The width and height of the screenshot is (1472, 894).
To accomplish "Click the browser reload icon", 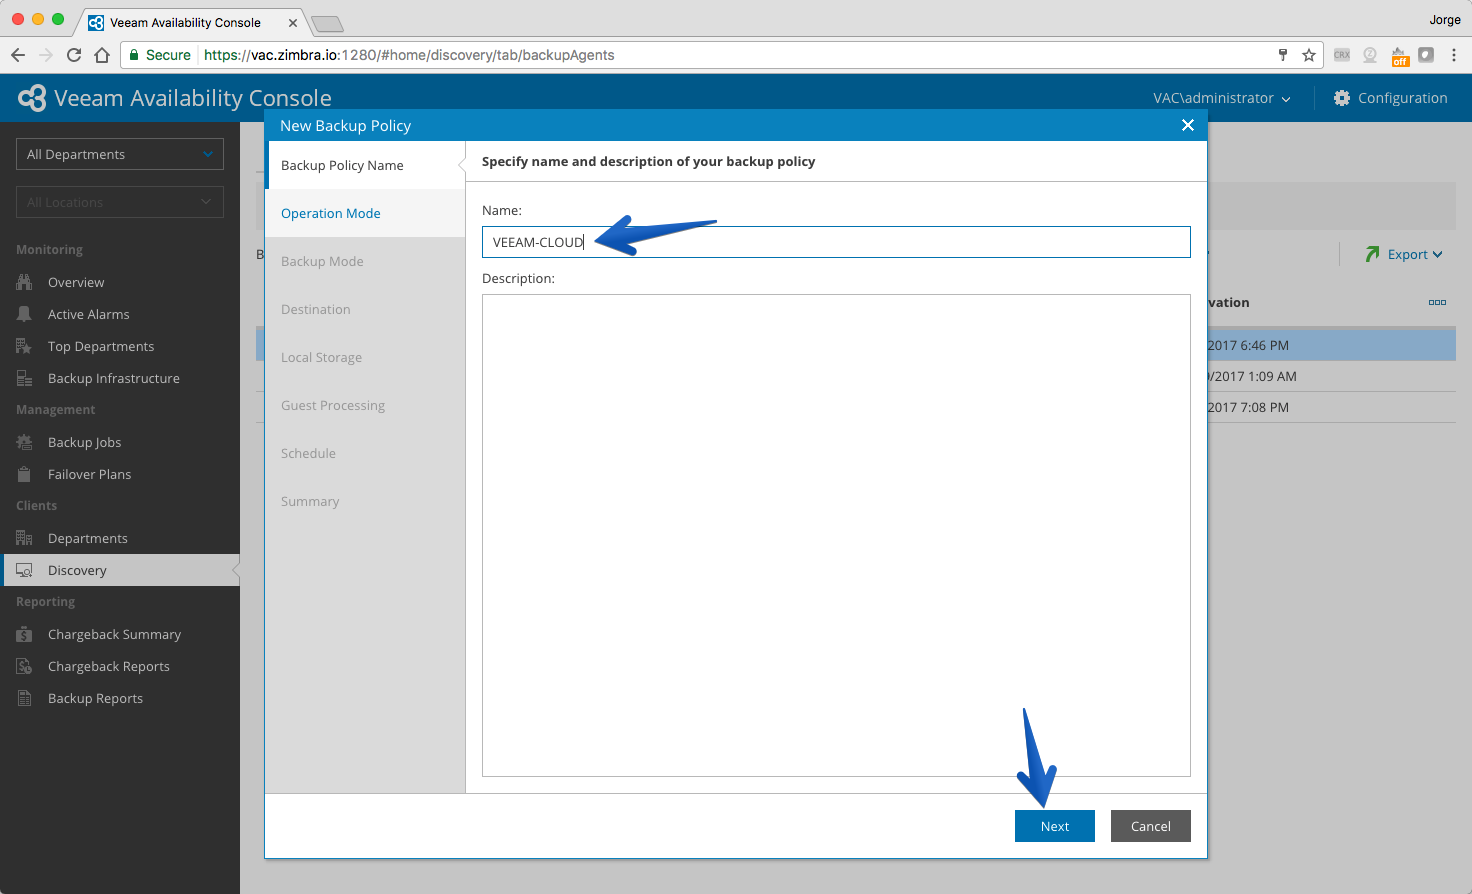I will coord(73,55).
